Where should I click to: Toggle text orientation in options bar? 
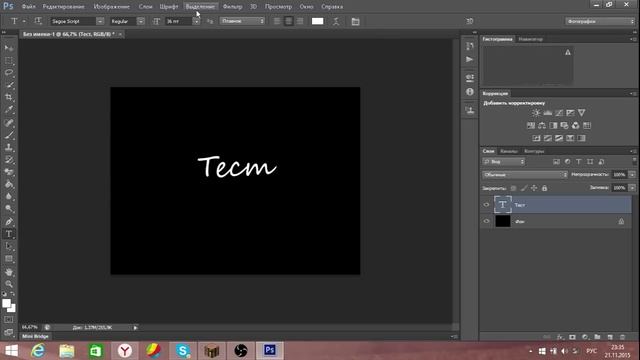(38, 21)
